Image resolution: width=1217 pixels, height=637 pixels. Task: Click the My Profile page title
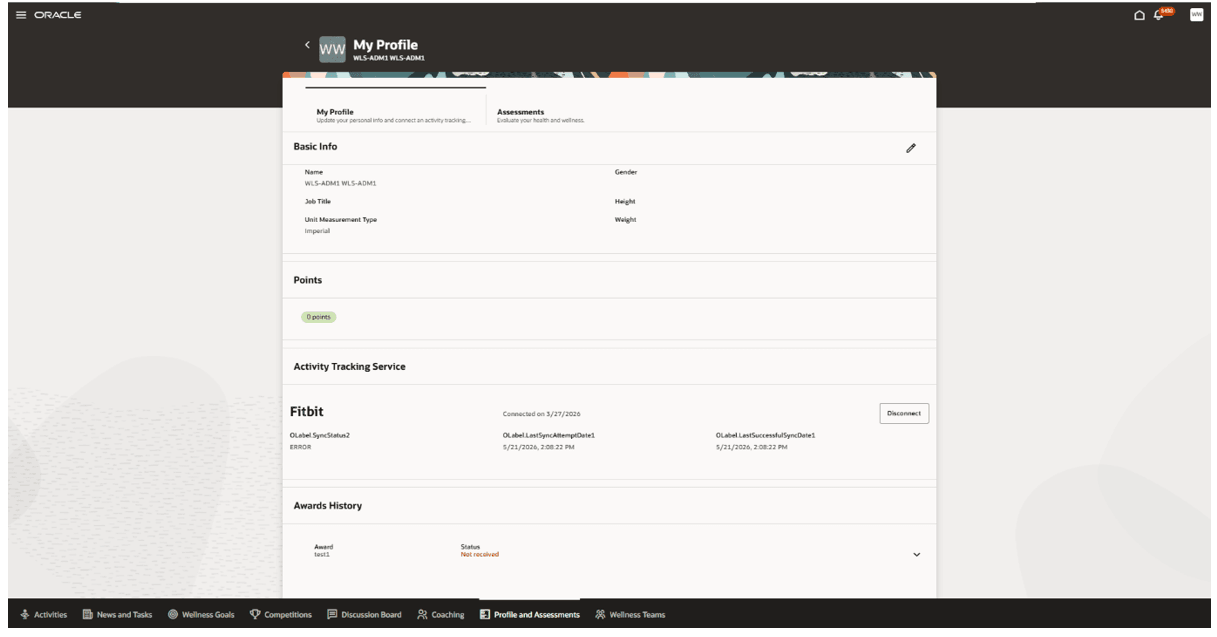385,44
